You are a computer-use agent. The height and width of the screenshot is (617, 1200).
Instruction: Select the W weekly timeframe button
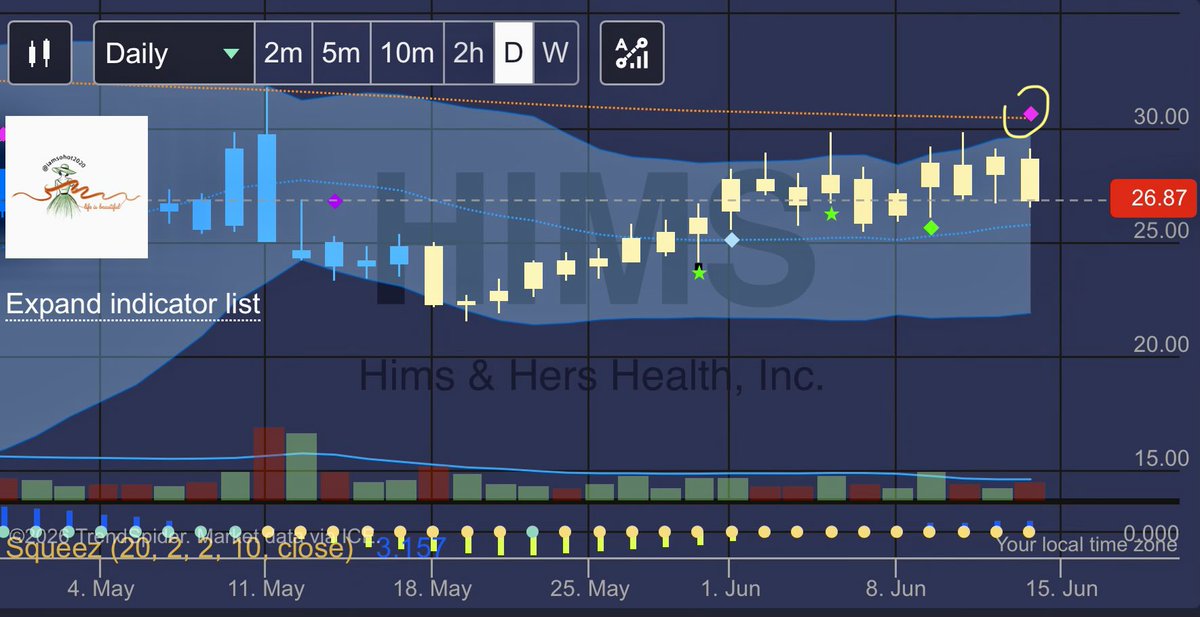[x=555, y=53]
